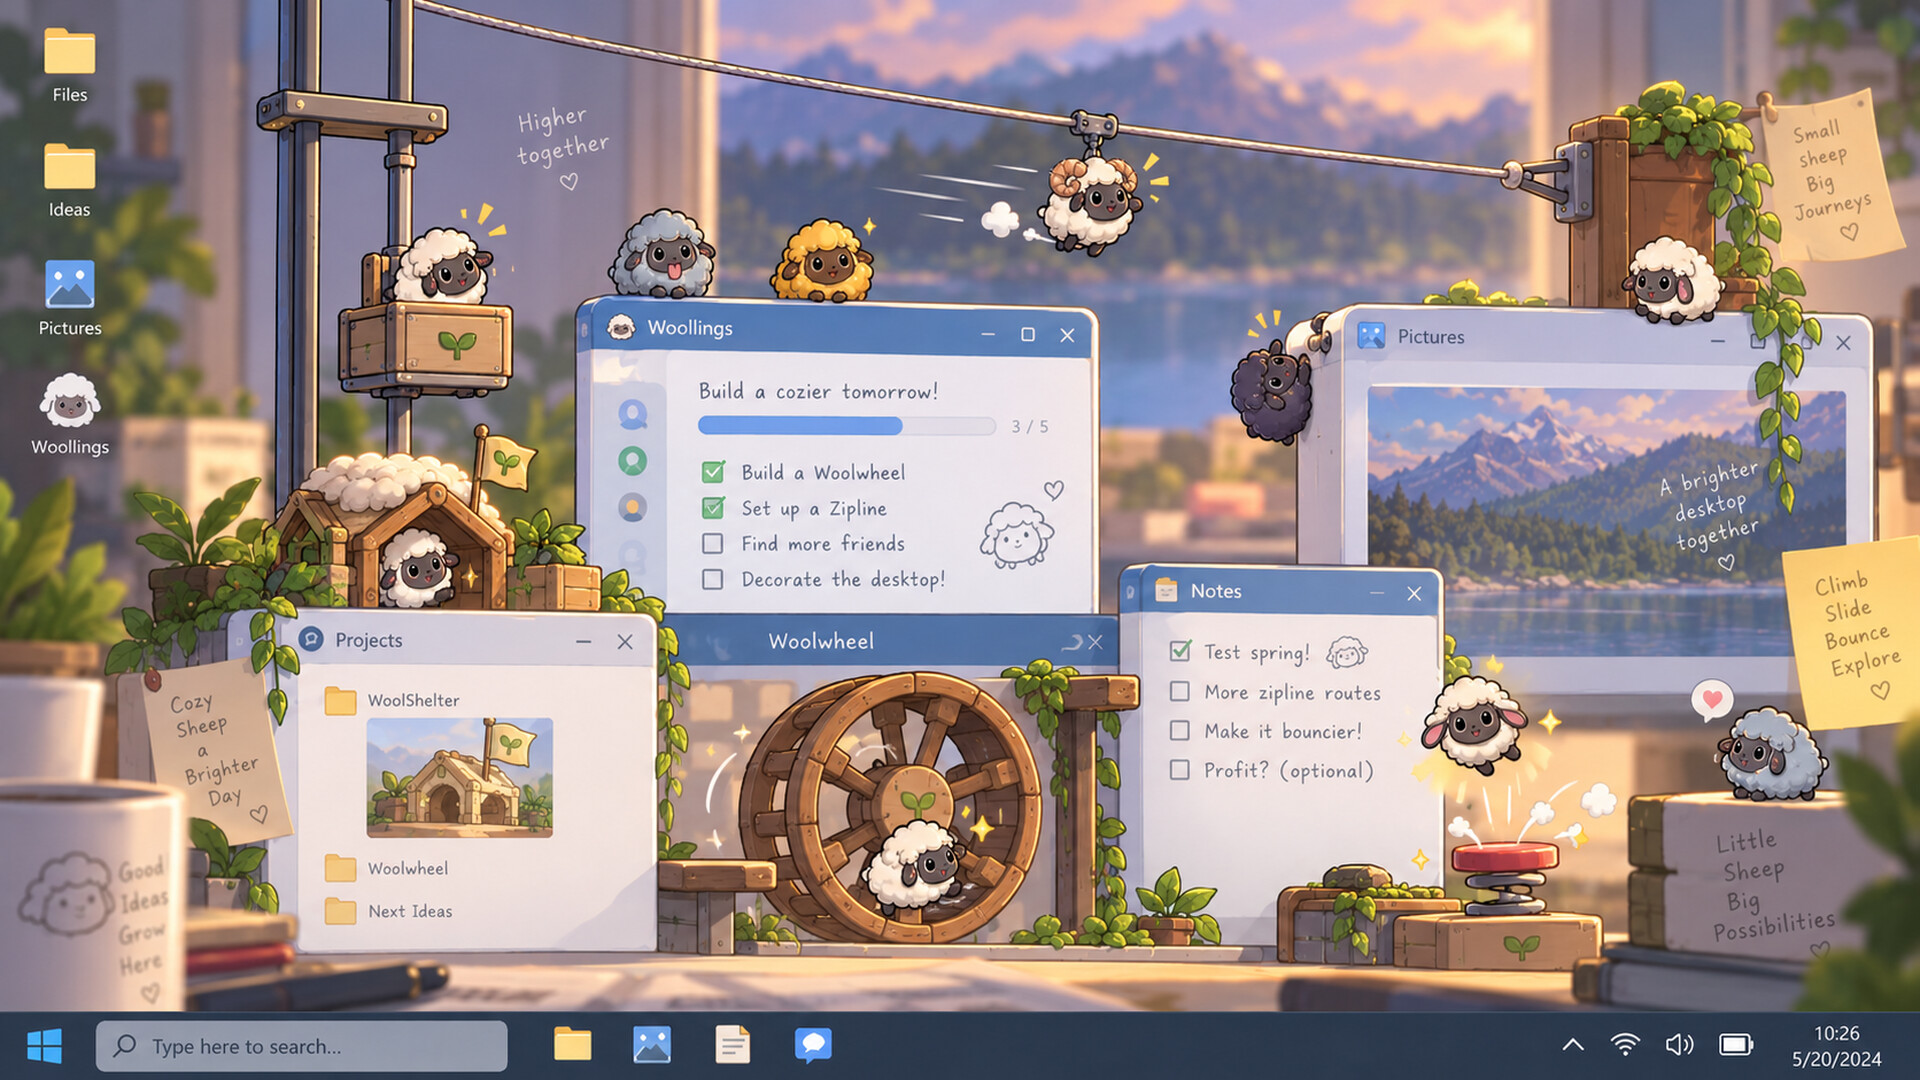
Task: Click the taskbar search box
Action: click(301, 1046)
